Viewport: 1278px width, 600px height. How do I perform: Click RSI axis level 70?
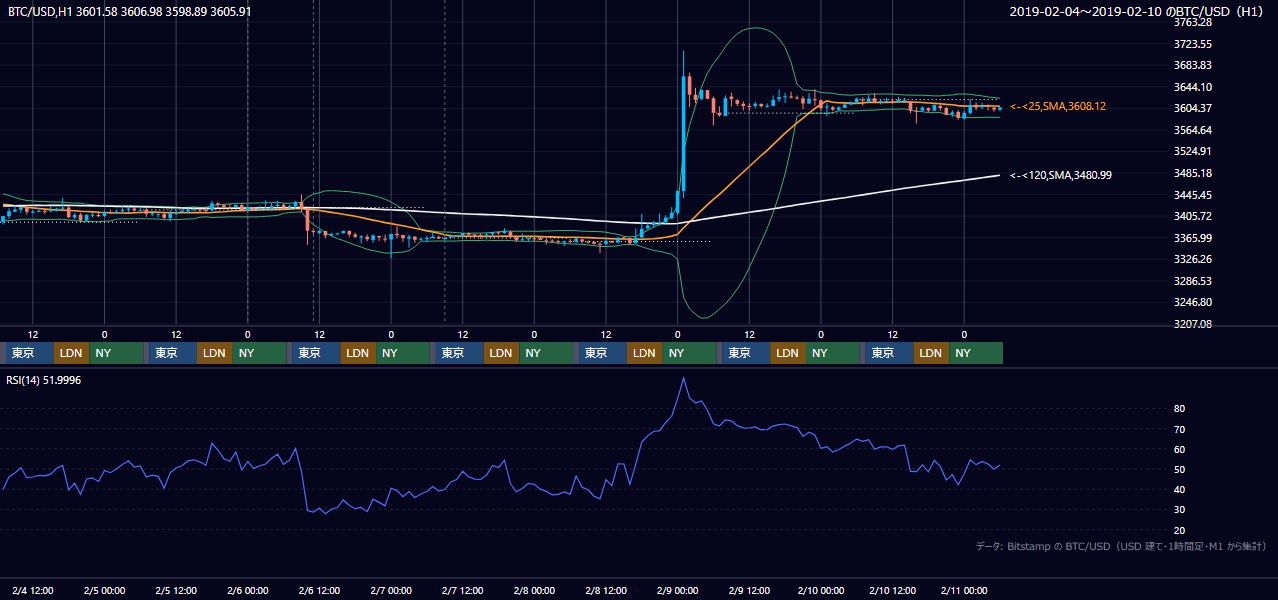coord(1180,429)
